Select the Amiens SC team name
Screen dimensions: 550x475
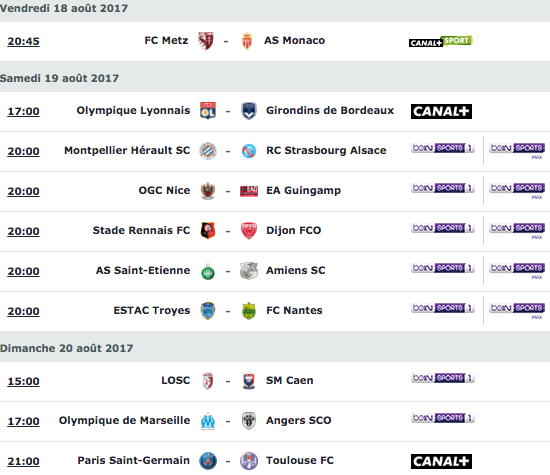pos(296,270)
